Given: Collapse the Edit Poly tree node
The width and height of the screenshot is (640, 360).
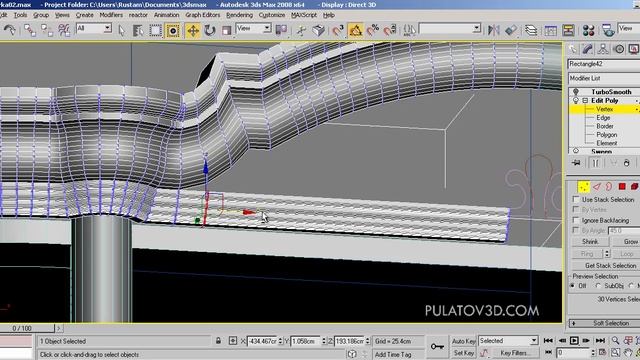Looking at the screenshot, I should (x=585, y=100).
